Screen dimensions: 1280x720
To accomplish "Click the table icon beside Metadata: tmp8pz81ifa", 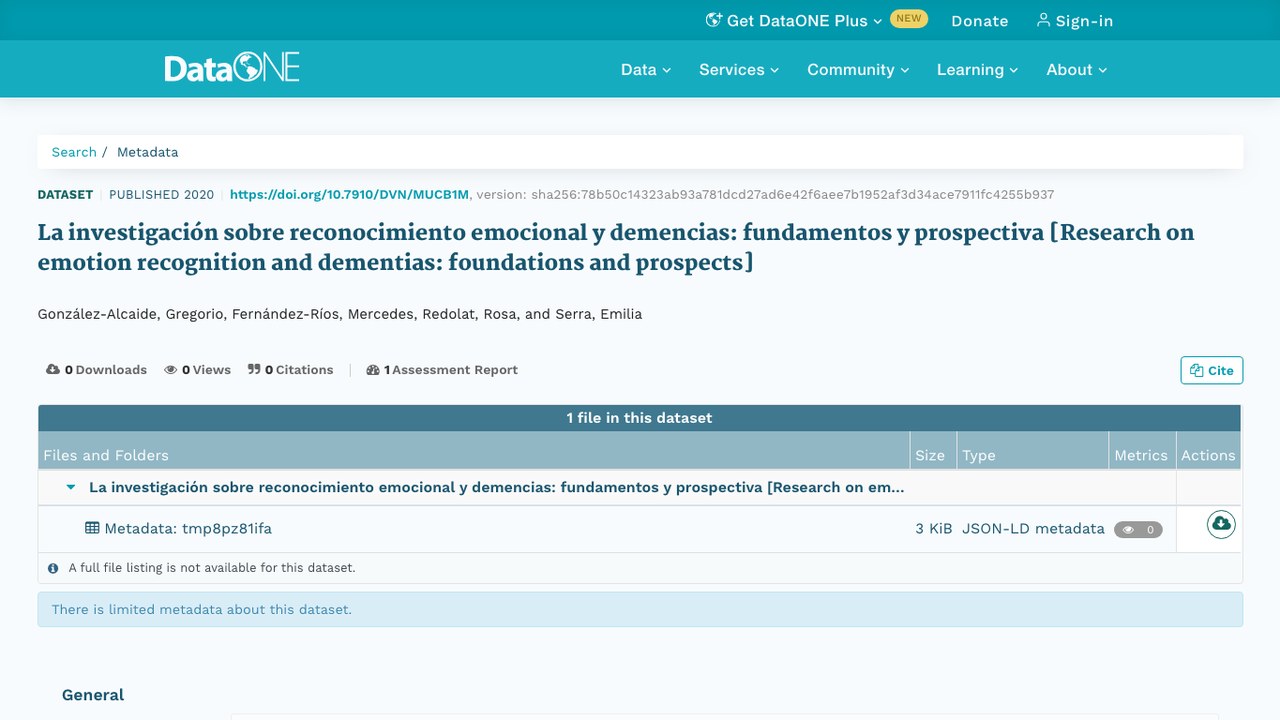I will [x=92, y=528].
